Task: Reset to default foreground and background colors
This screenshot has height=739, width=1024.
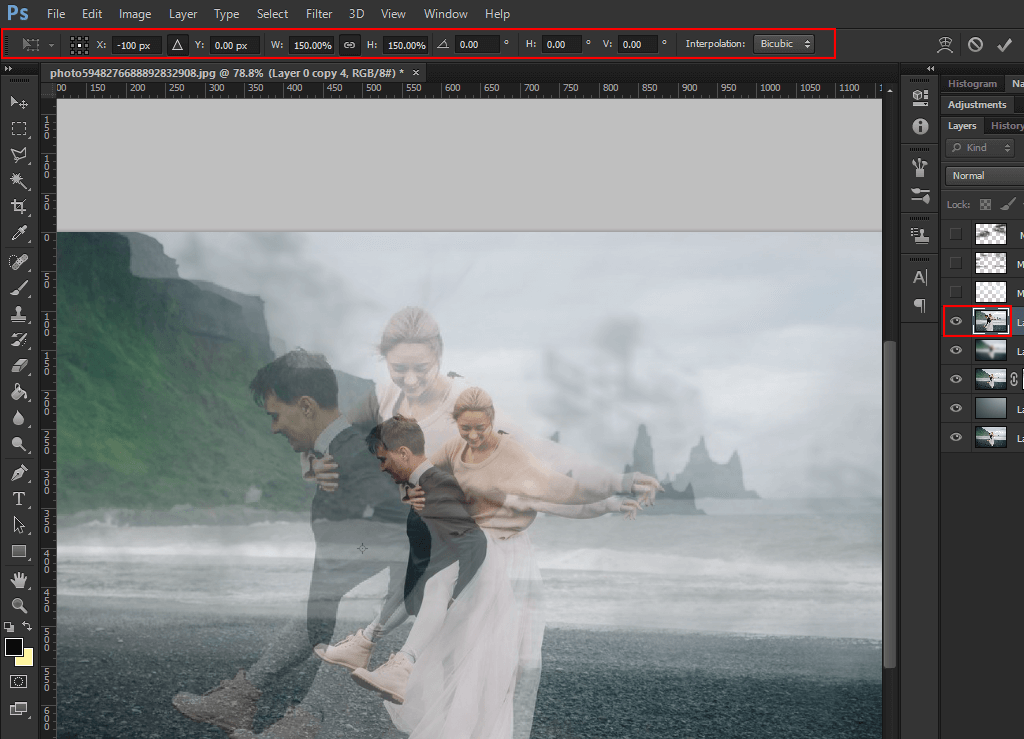Action: (x=8, y=626)
